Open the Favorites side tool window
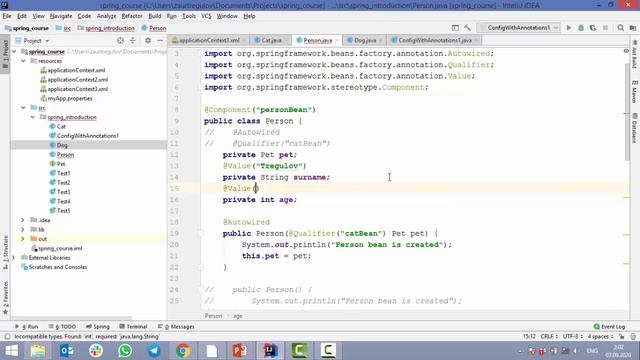This screenshot has width=640, height=360. (x=5, y=297)
